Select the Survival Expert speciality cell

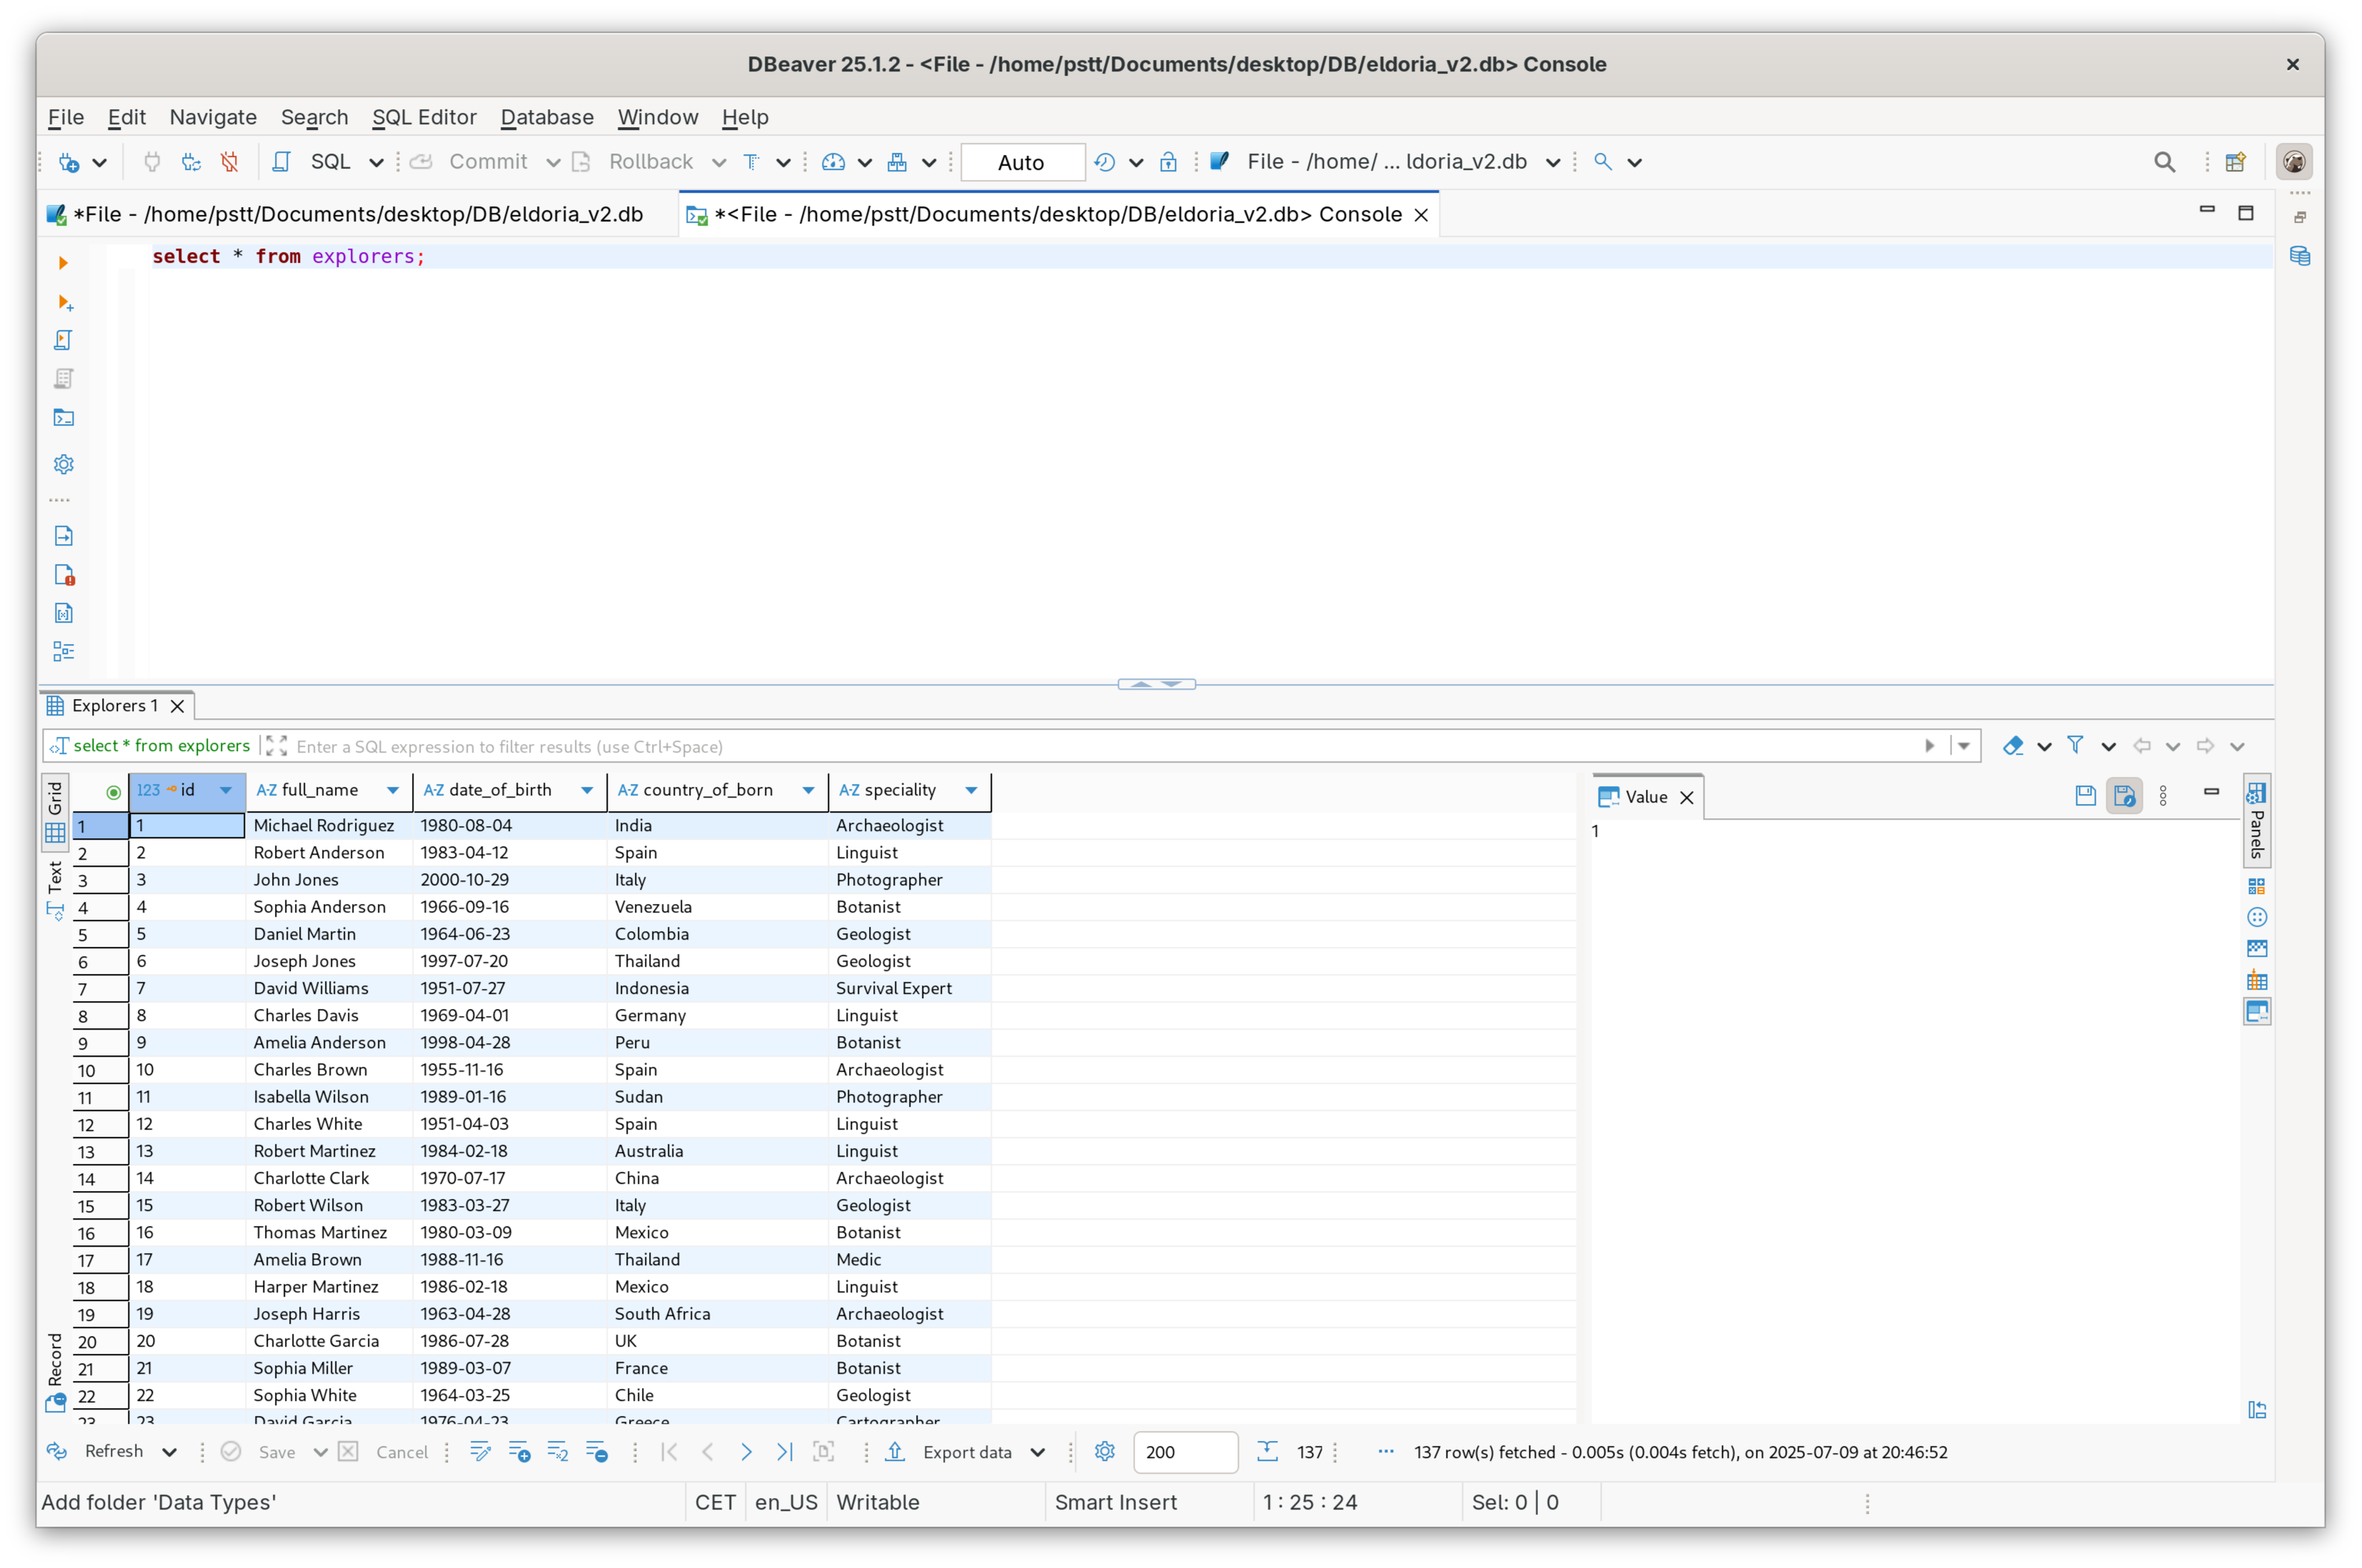click(x=909, y=988)
